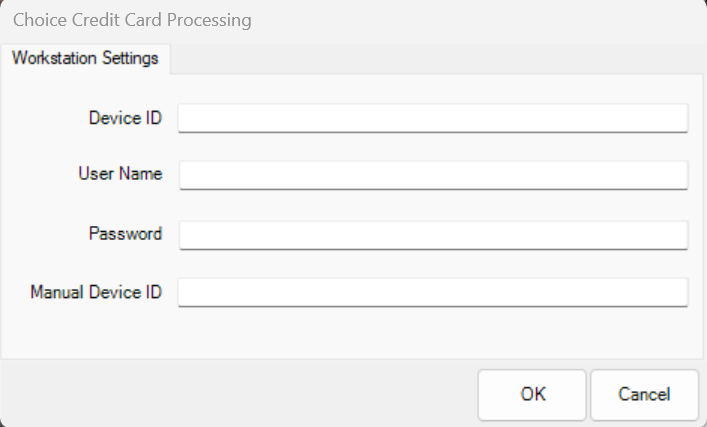Select the Password entry field

pos(432,235)
